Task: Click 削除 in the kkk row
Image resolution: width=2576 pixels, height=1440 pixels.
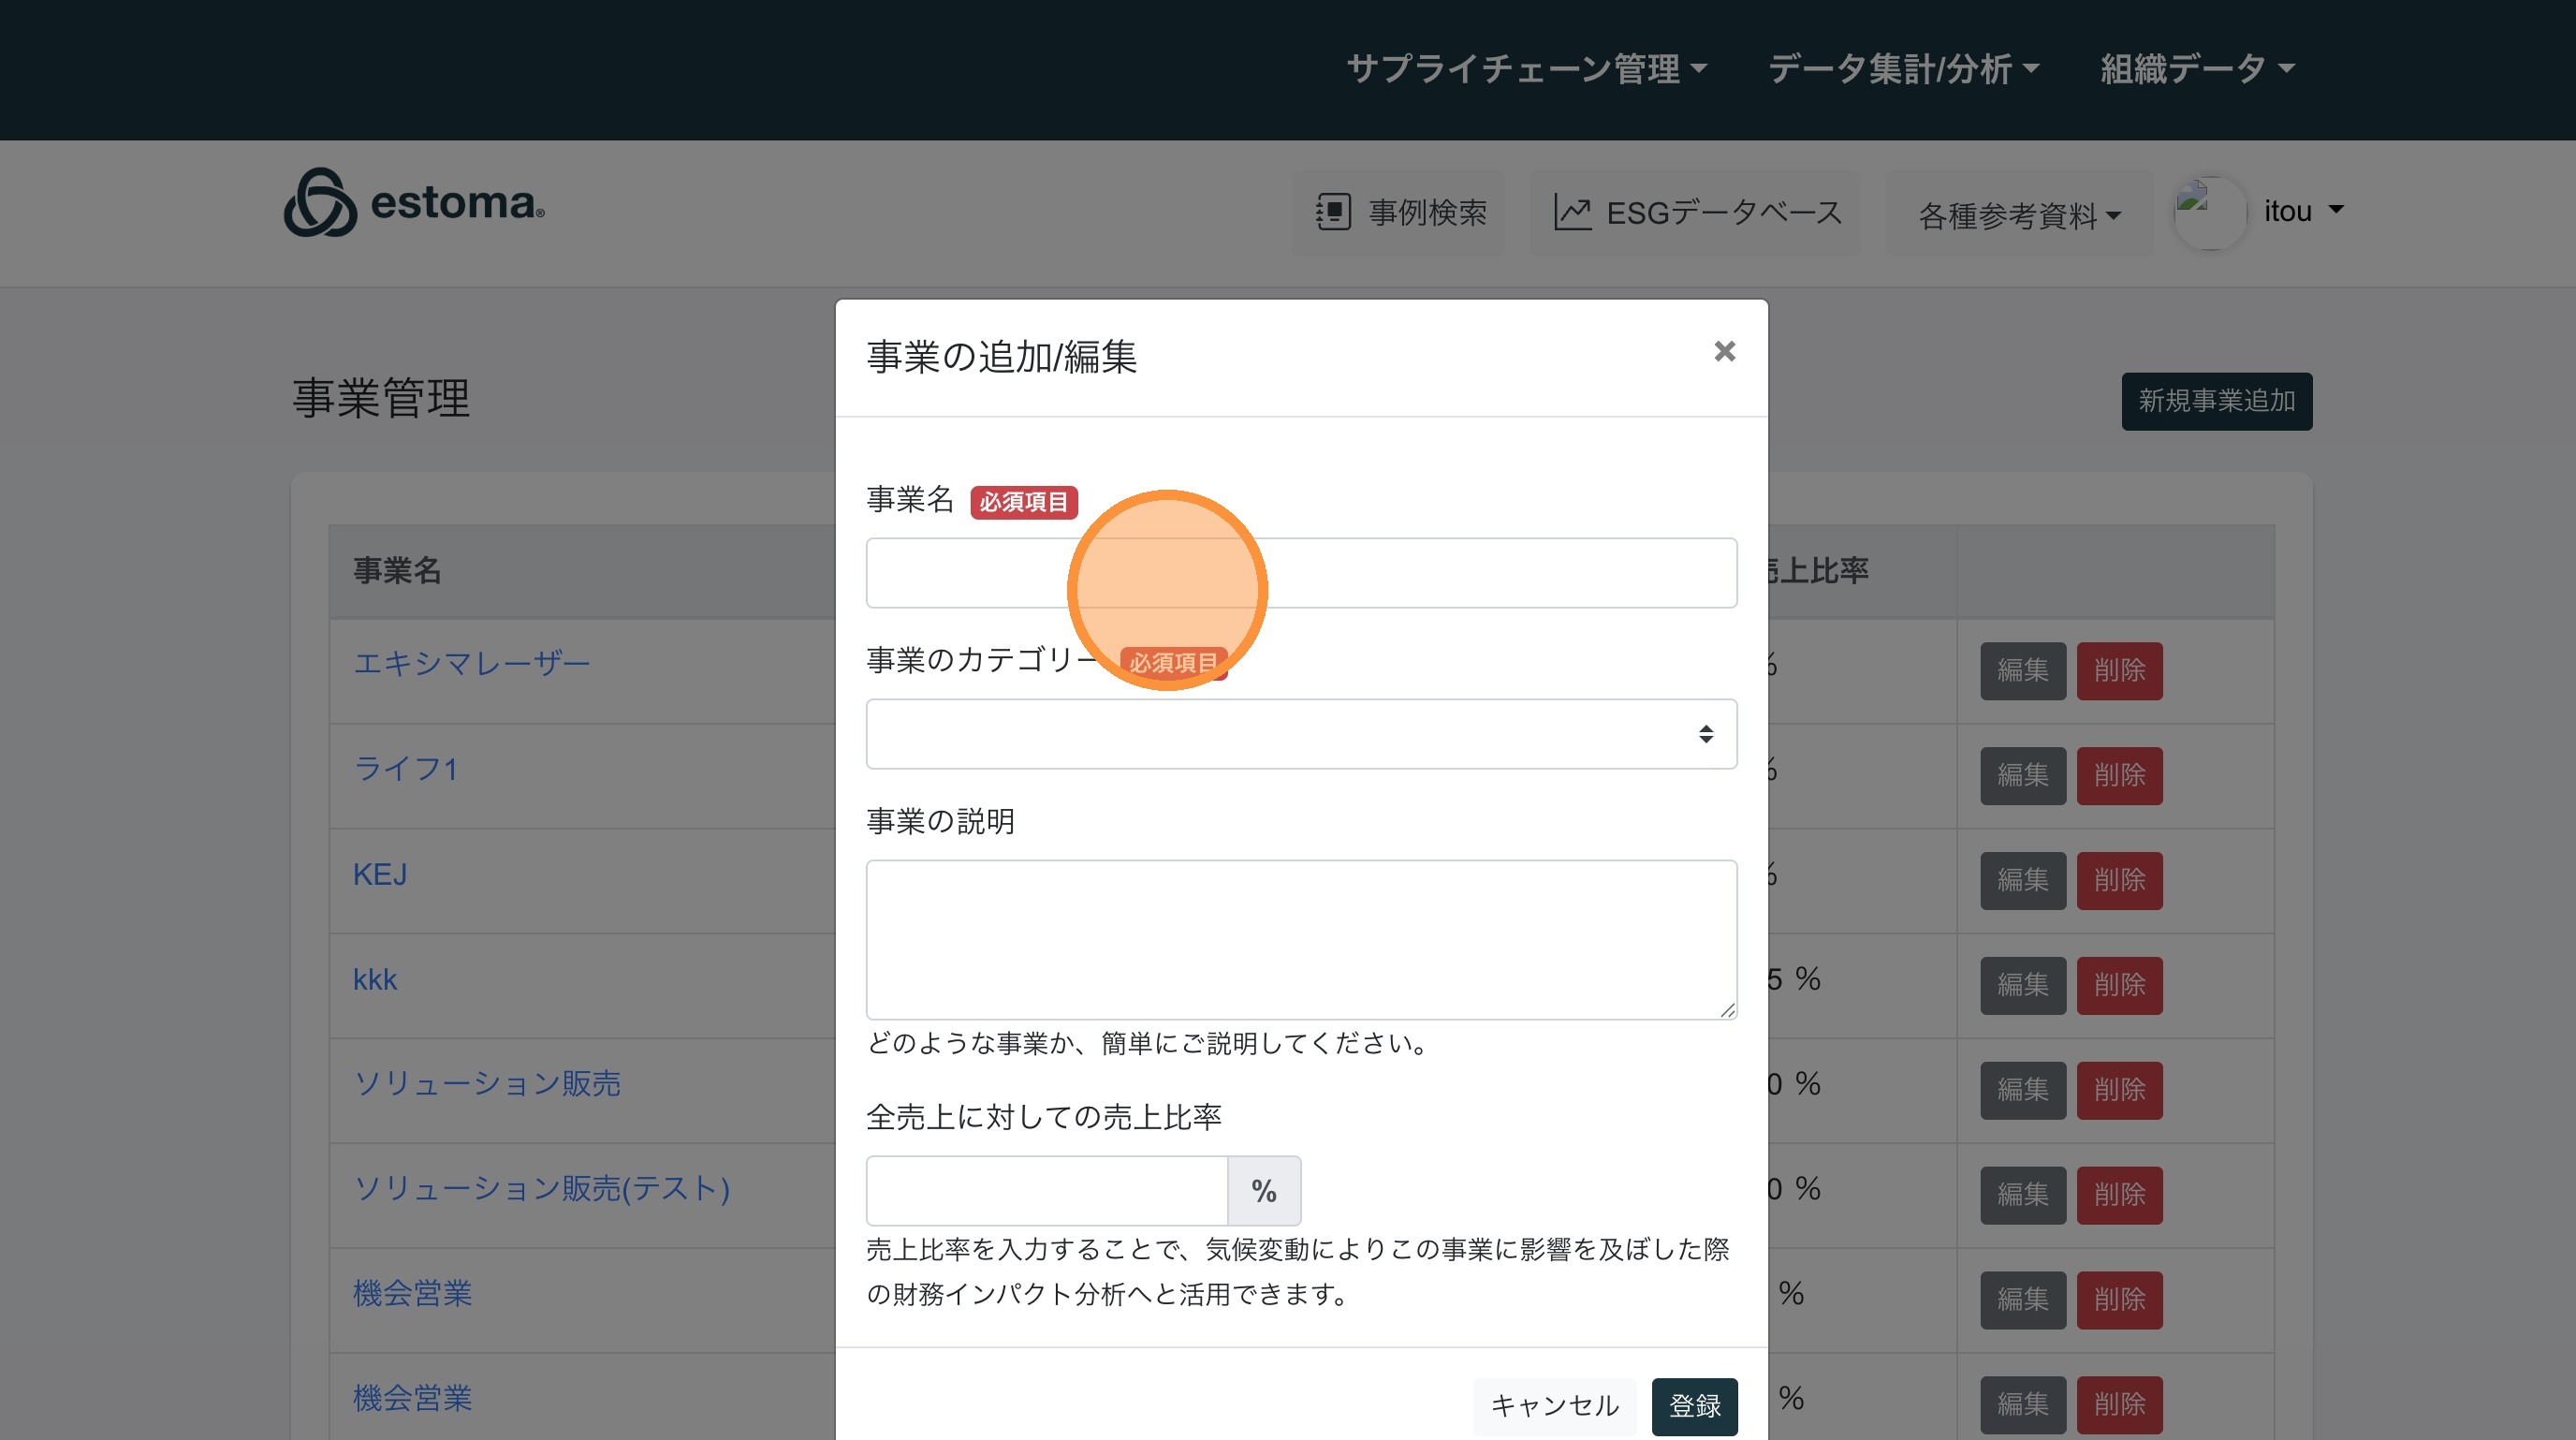Action: 2119,986
